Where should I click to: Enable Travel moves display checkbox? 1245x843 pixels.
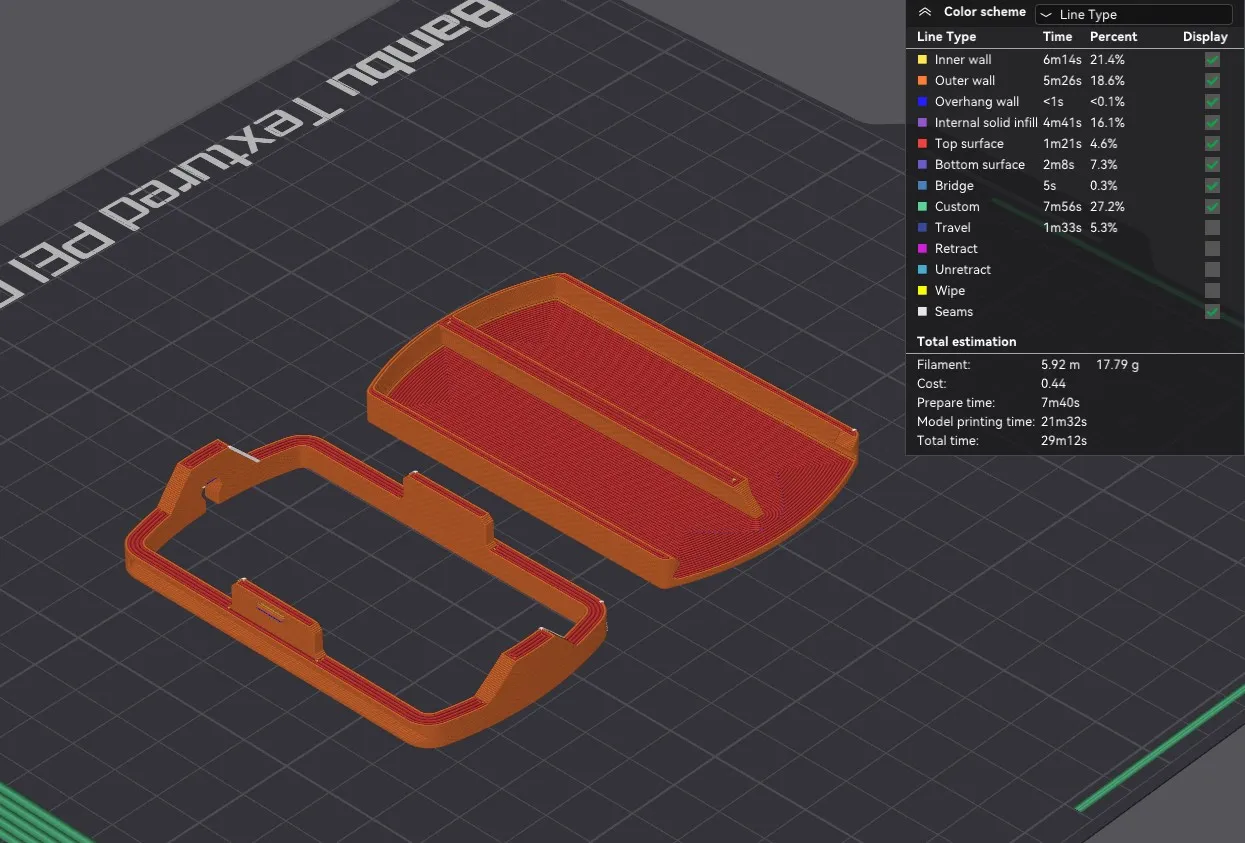pyautogui.click(x=1212, y=228)
